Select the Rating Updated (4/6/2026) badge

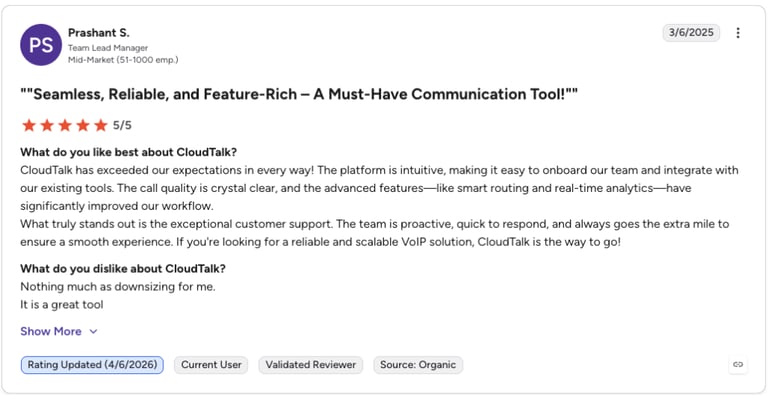point(92,365)
